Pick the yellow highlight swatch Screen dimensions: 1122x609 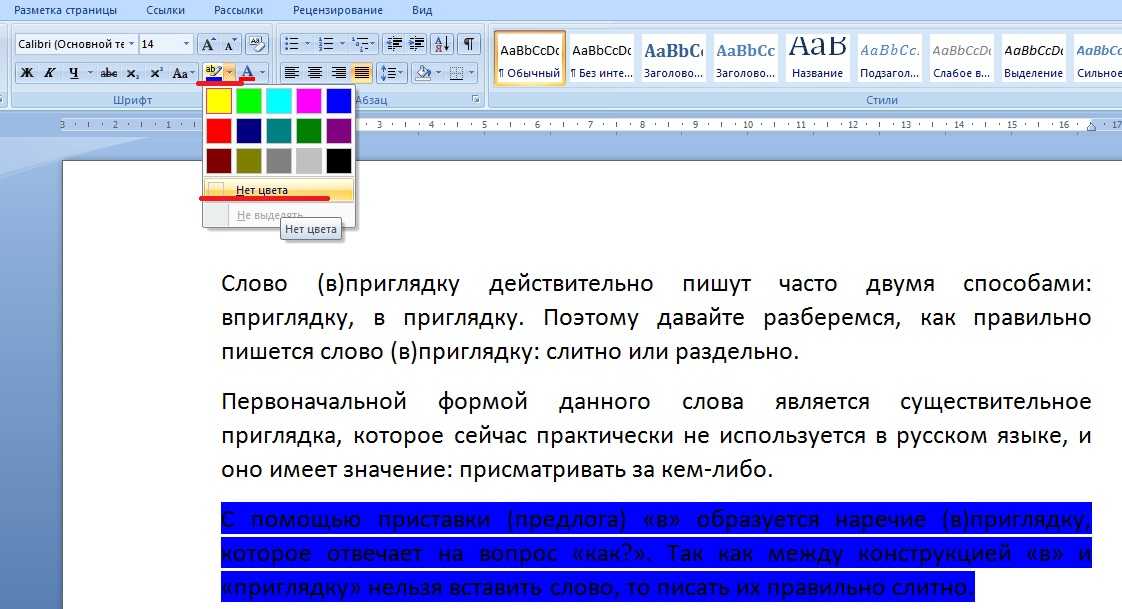click(x=219, y=101)
